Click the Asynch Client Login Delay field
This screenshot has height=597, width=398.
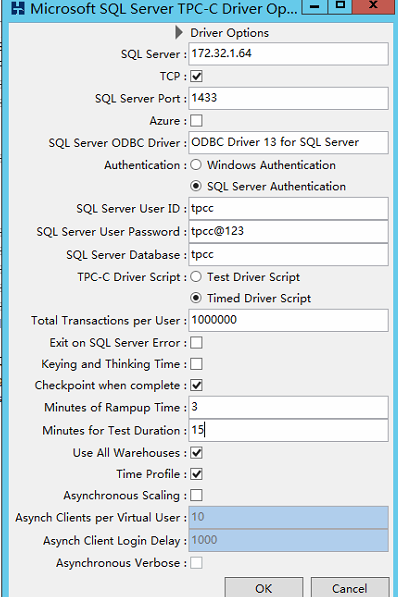pyautogui.click(x=288, y=540)
